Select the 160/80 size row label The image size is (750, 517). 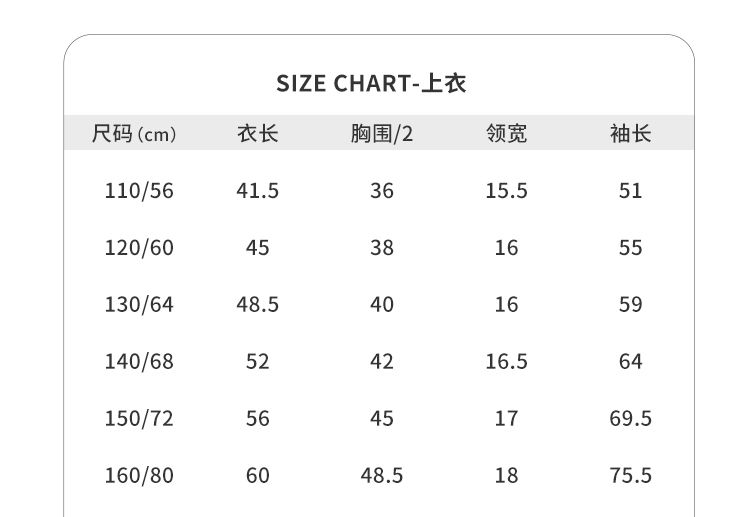[139, 476]
